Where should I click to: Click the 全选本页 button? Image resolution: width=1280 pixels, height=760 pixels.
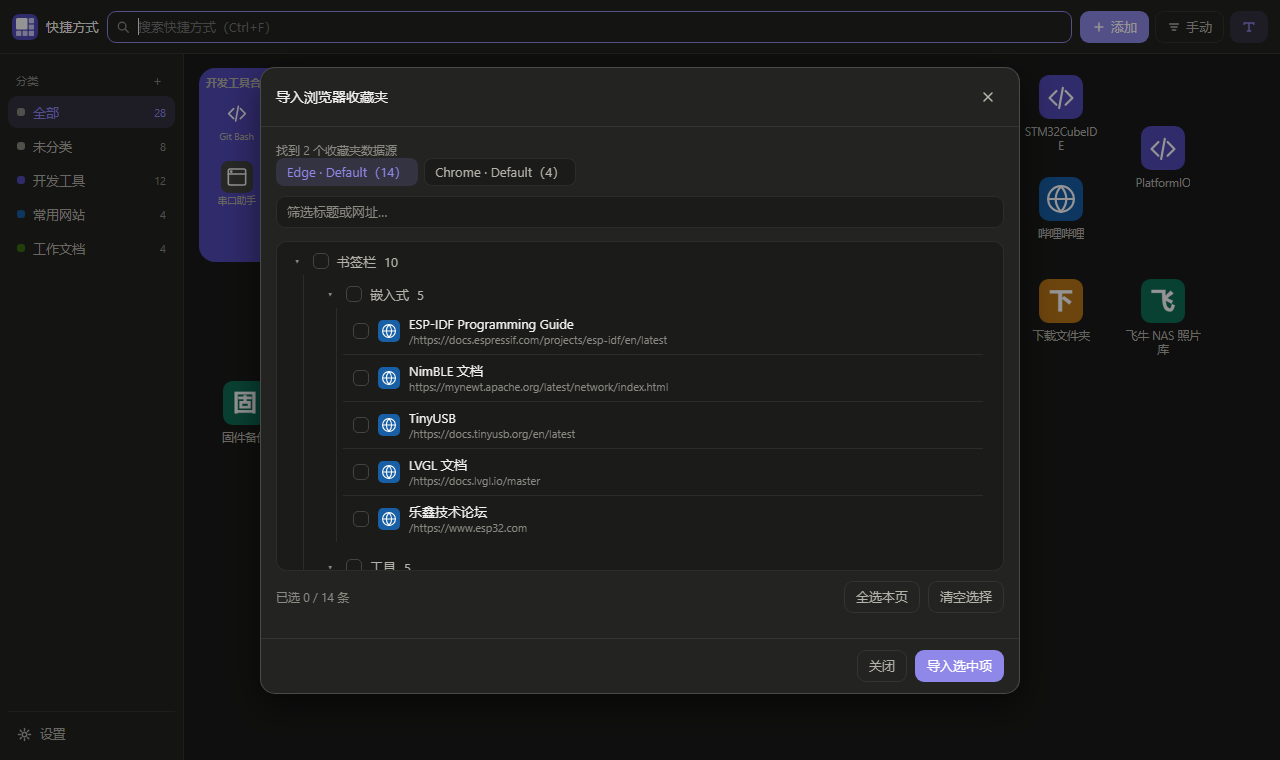[882, 597]
